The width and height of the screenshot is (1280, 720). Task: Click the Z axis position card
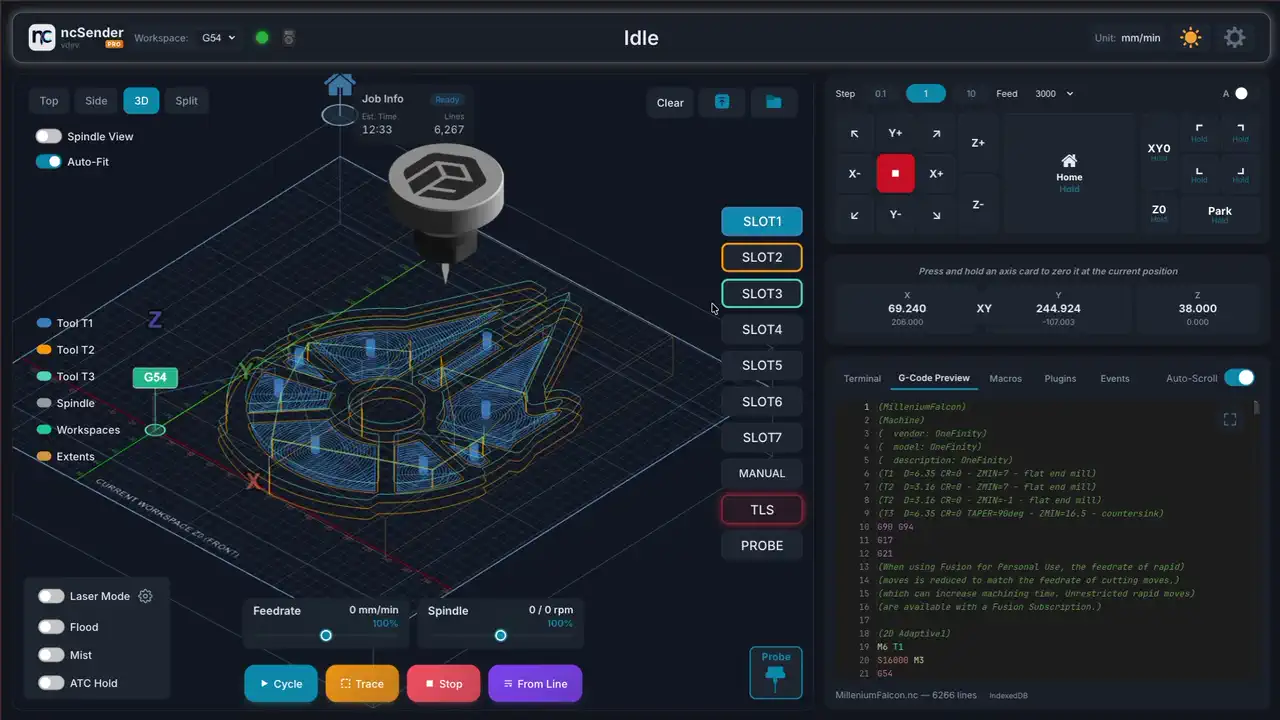(x=1197, y=309)
